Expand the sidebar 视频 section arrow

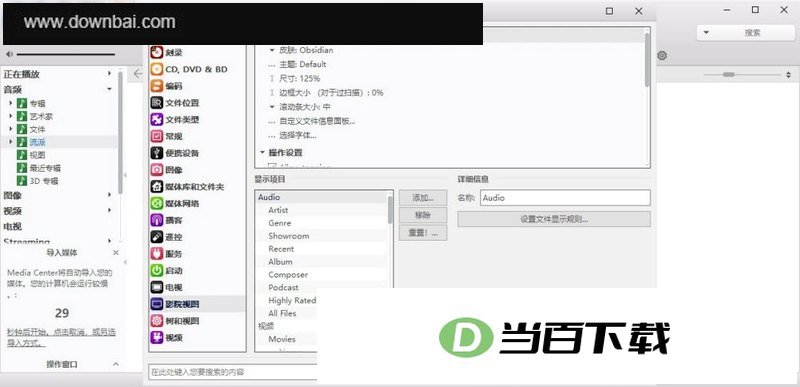pyautogui.click(x=109, y=211)
